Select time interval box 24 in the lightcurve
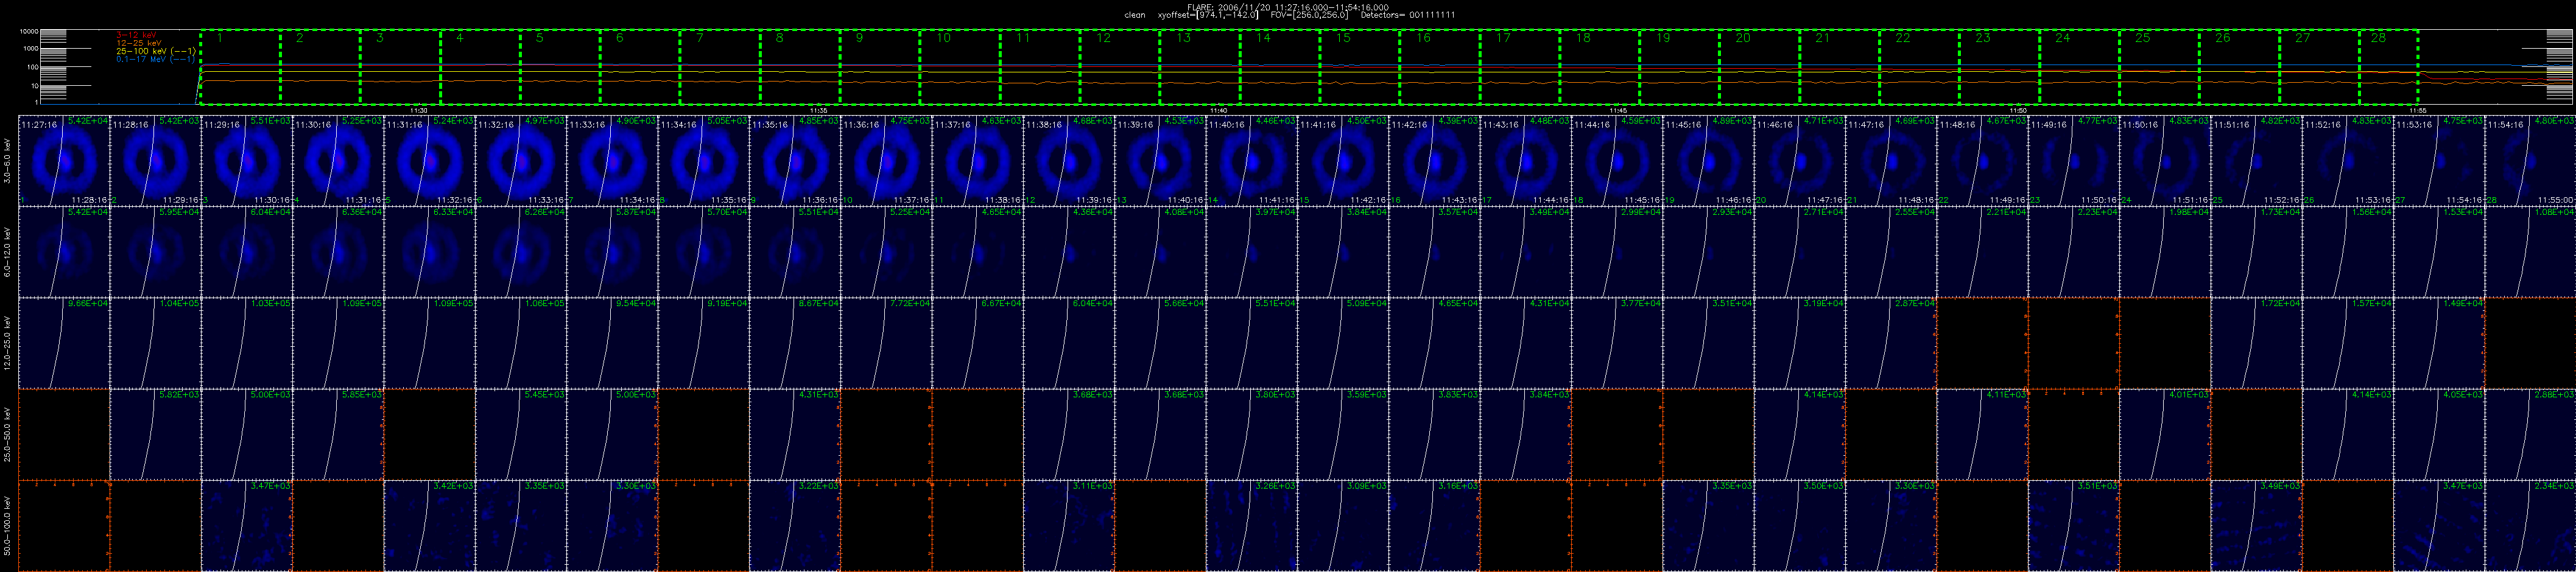The image size is (2576, 572). pyautogui.click(x=2079, y=67)
